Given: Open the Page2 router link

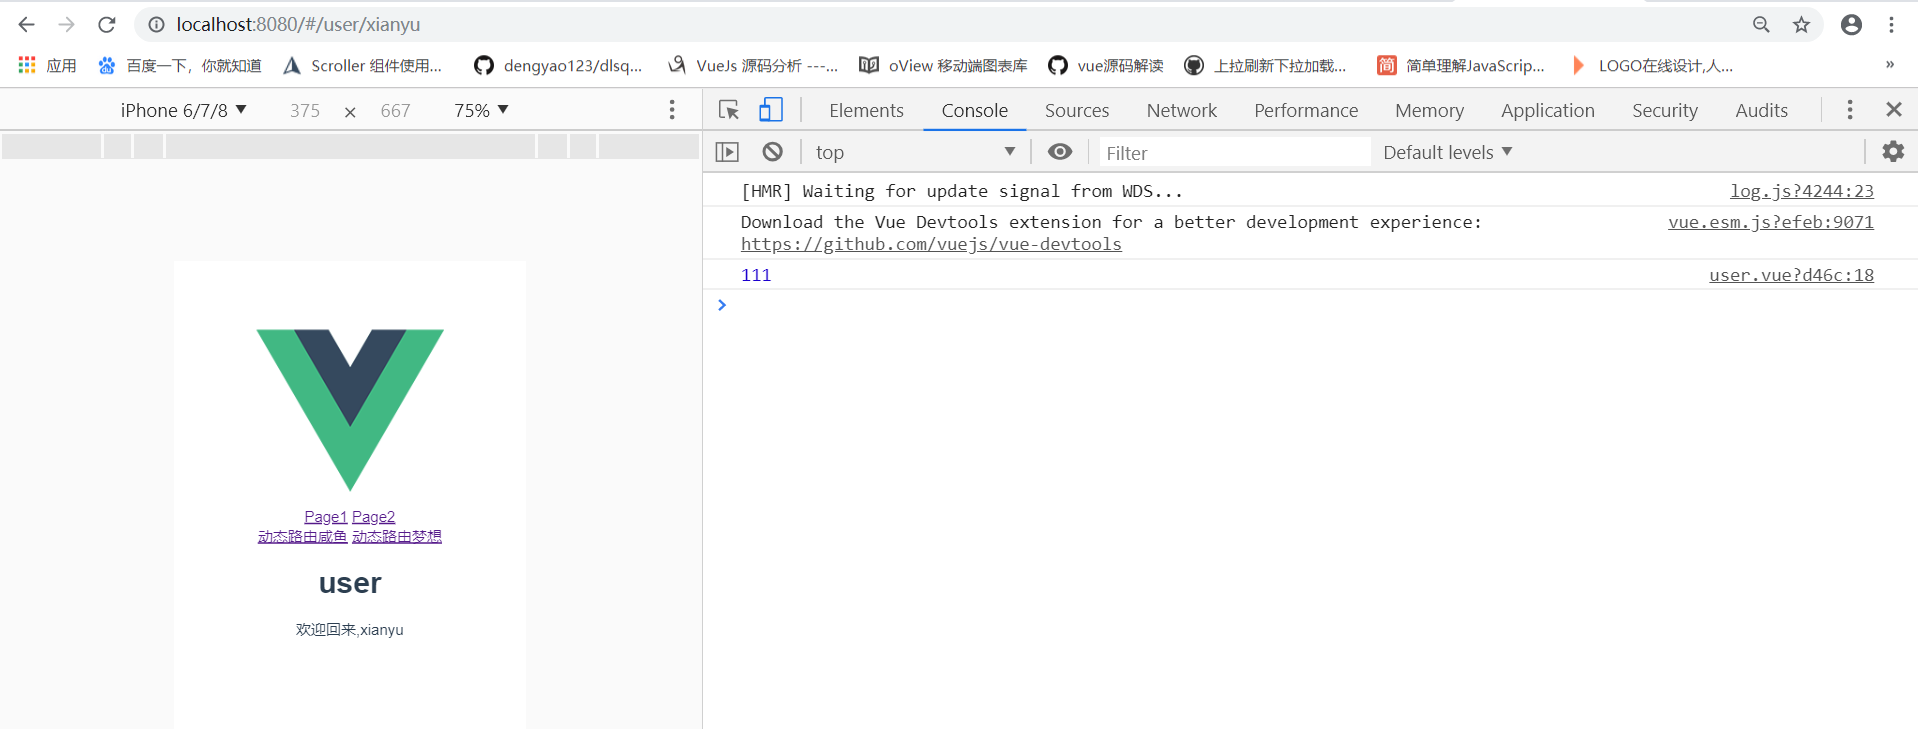Looking at the screenshot, I should (373, 517).
